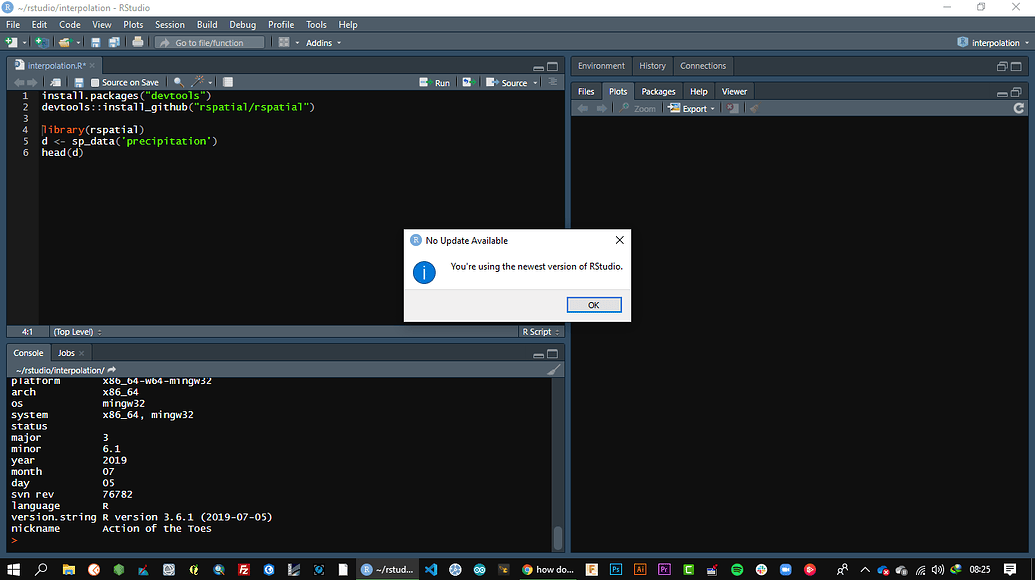Switch to the Help tab
The height and width of the screenshot is (580, 1035).
click(698, 92)
